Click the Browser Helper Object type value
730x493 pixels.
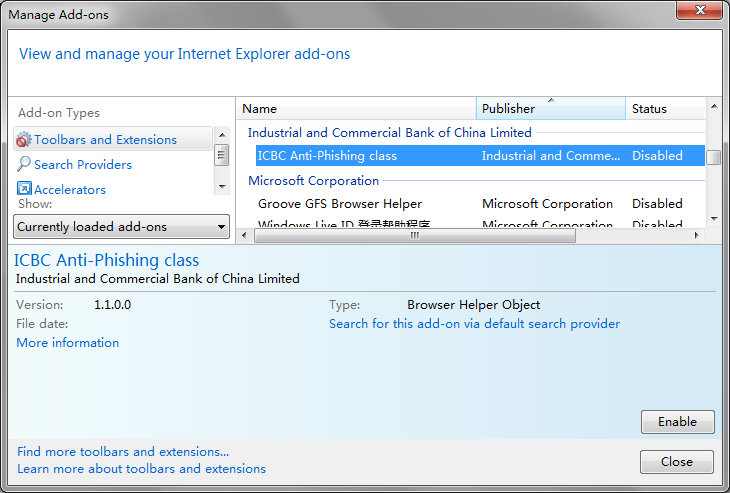[473, 305]
